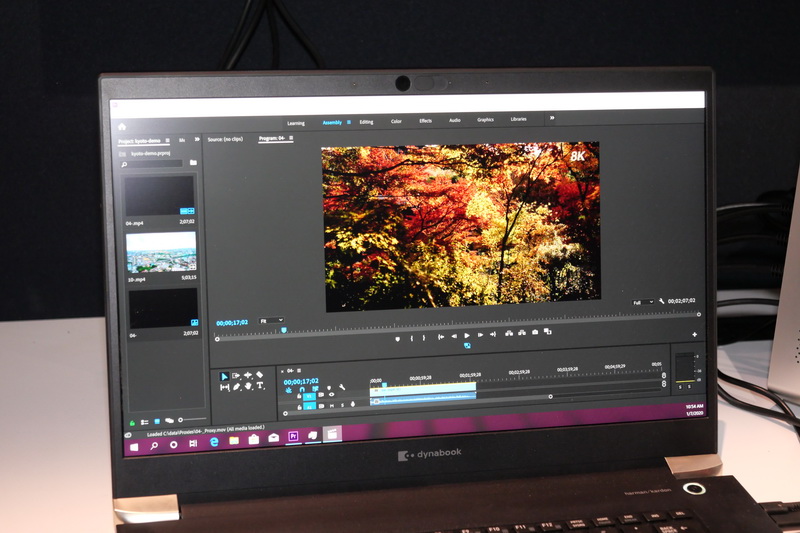Switch to the Learning workspace
This screenshot has height=533, width=800.
pos(296,123)
